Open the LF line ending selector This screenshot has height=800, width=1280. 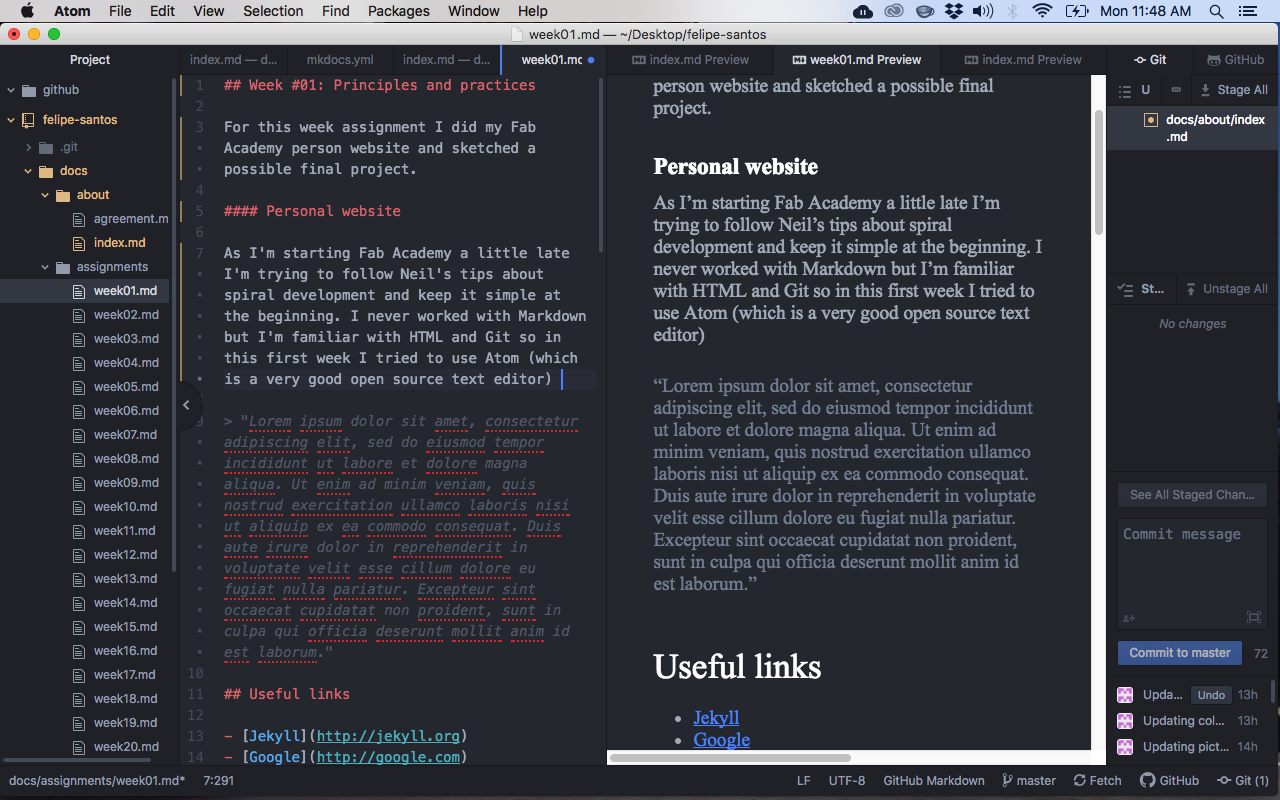pyautogui.click(x=804, y=781)
